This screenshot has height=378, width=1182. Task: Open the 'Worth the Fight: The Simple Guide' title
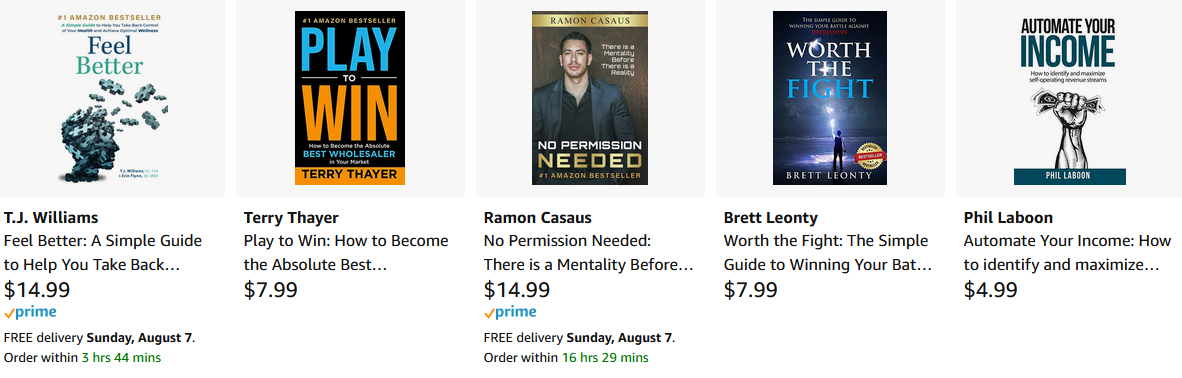(828, 254)
